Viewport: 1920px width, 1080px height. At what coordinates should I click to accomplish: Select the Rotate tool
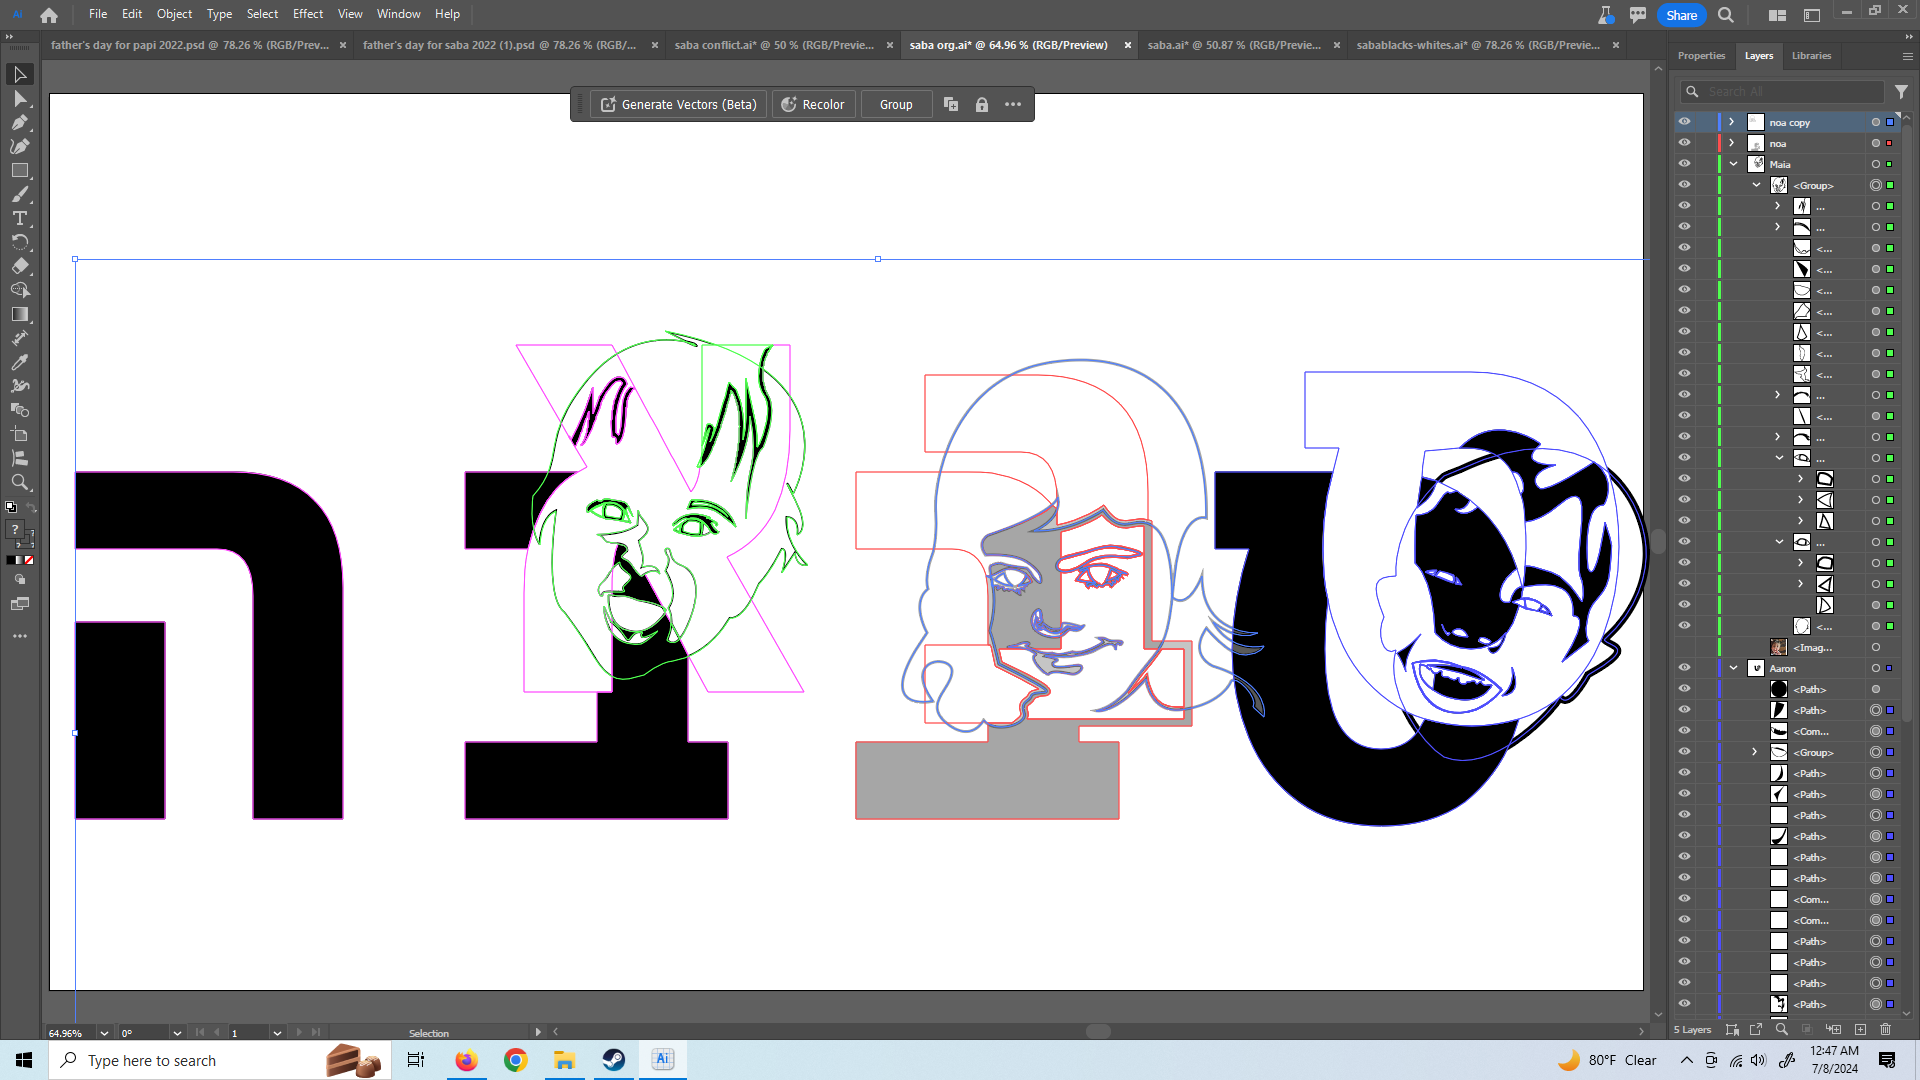19,243
